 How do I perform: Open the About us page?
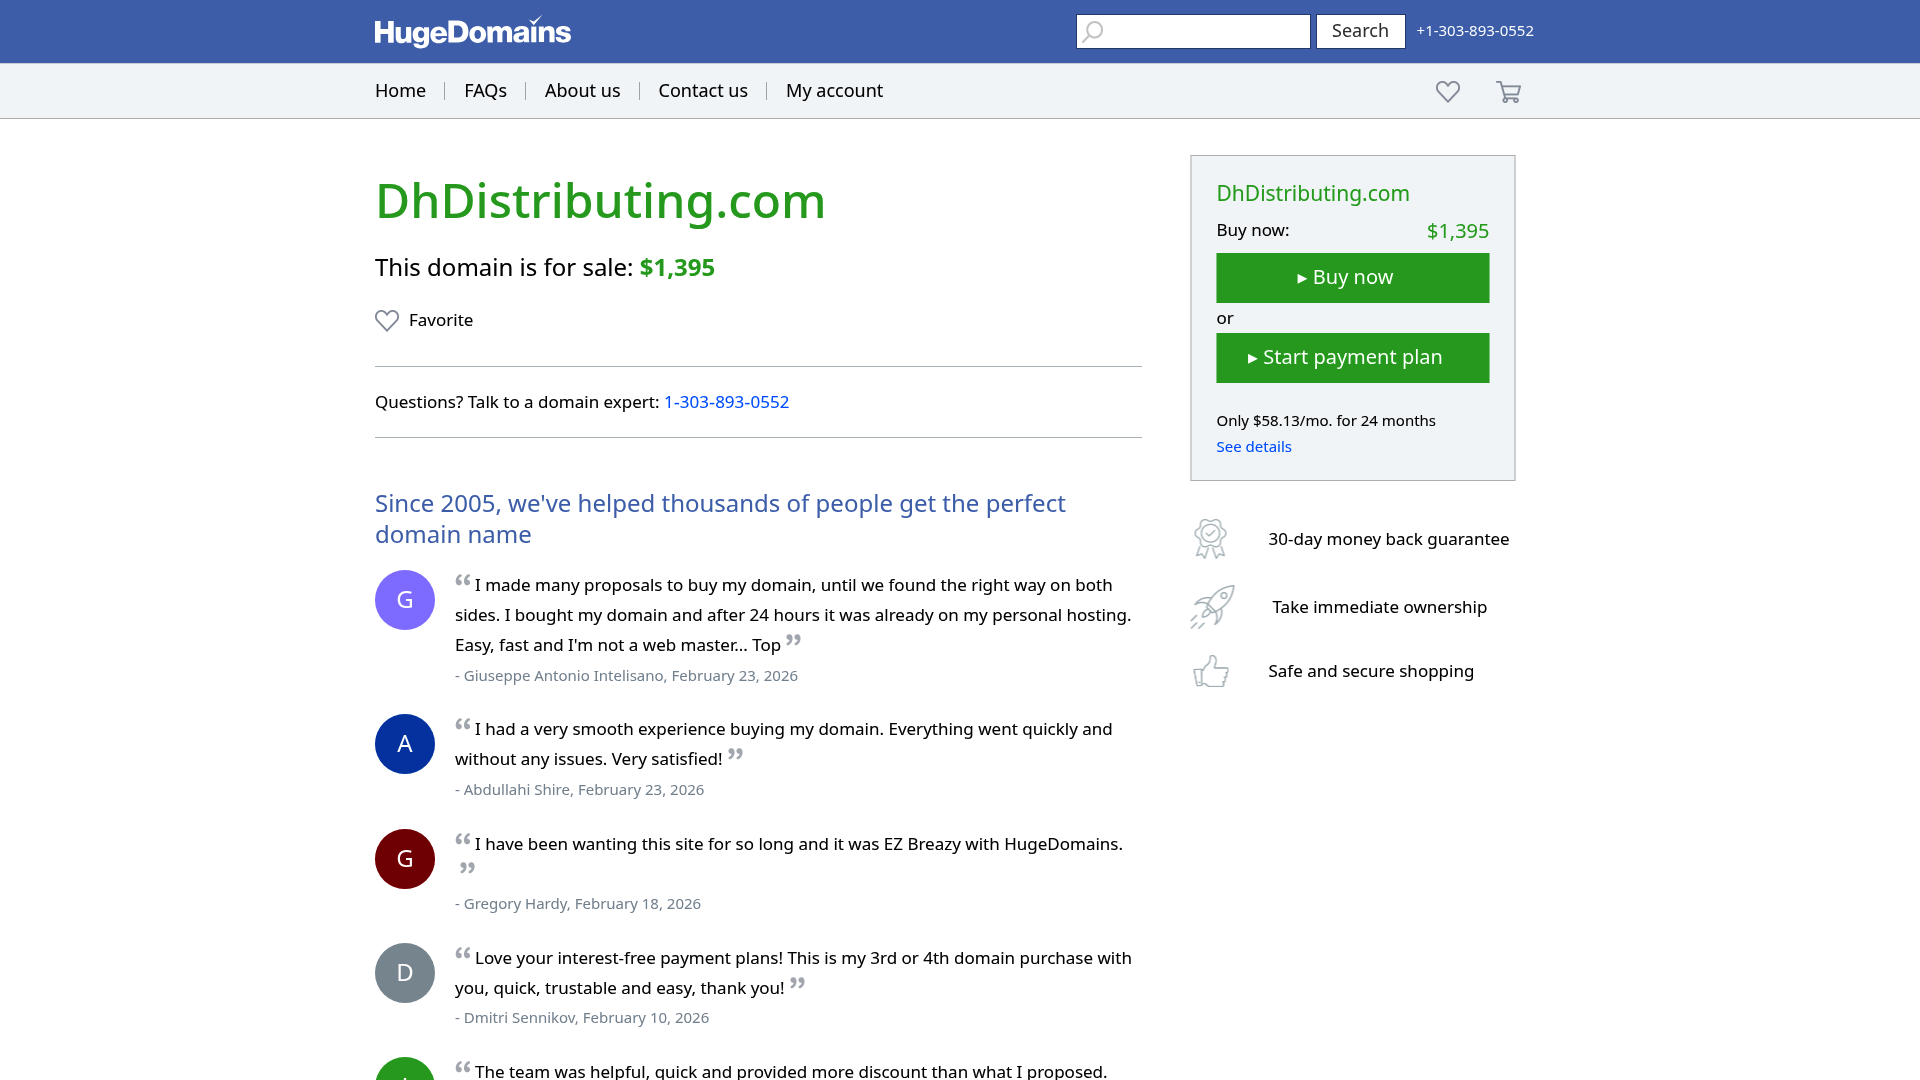582,90
